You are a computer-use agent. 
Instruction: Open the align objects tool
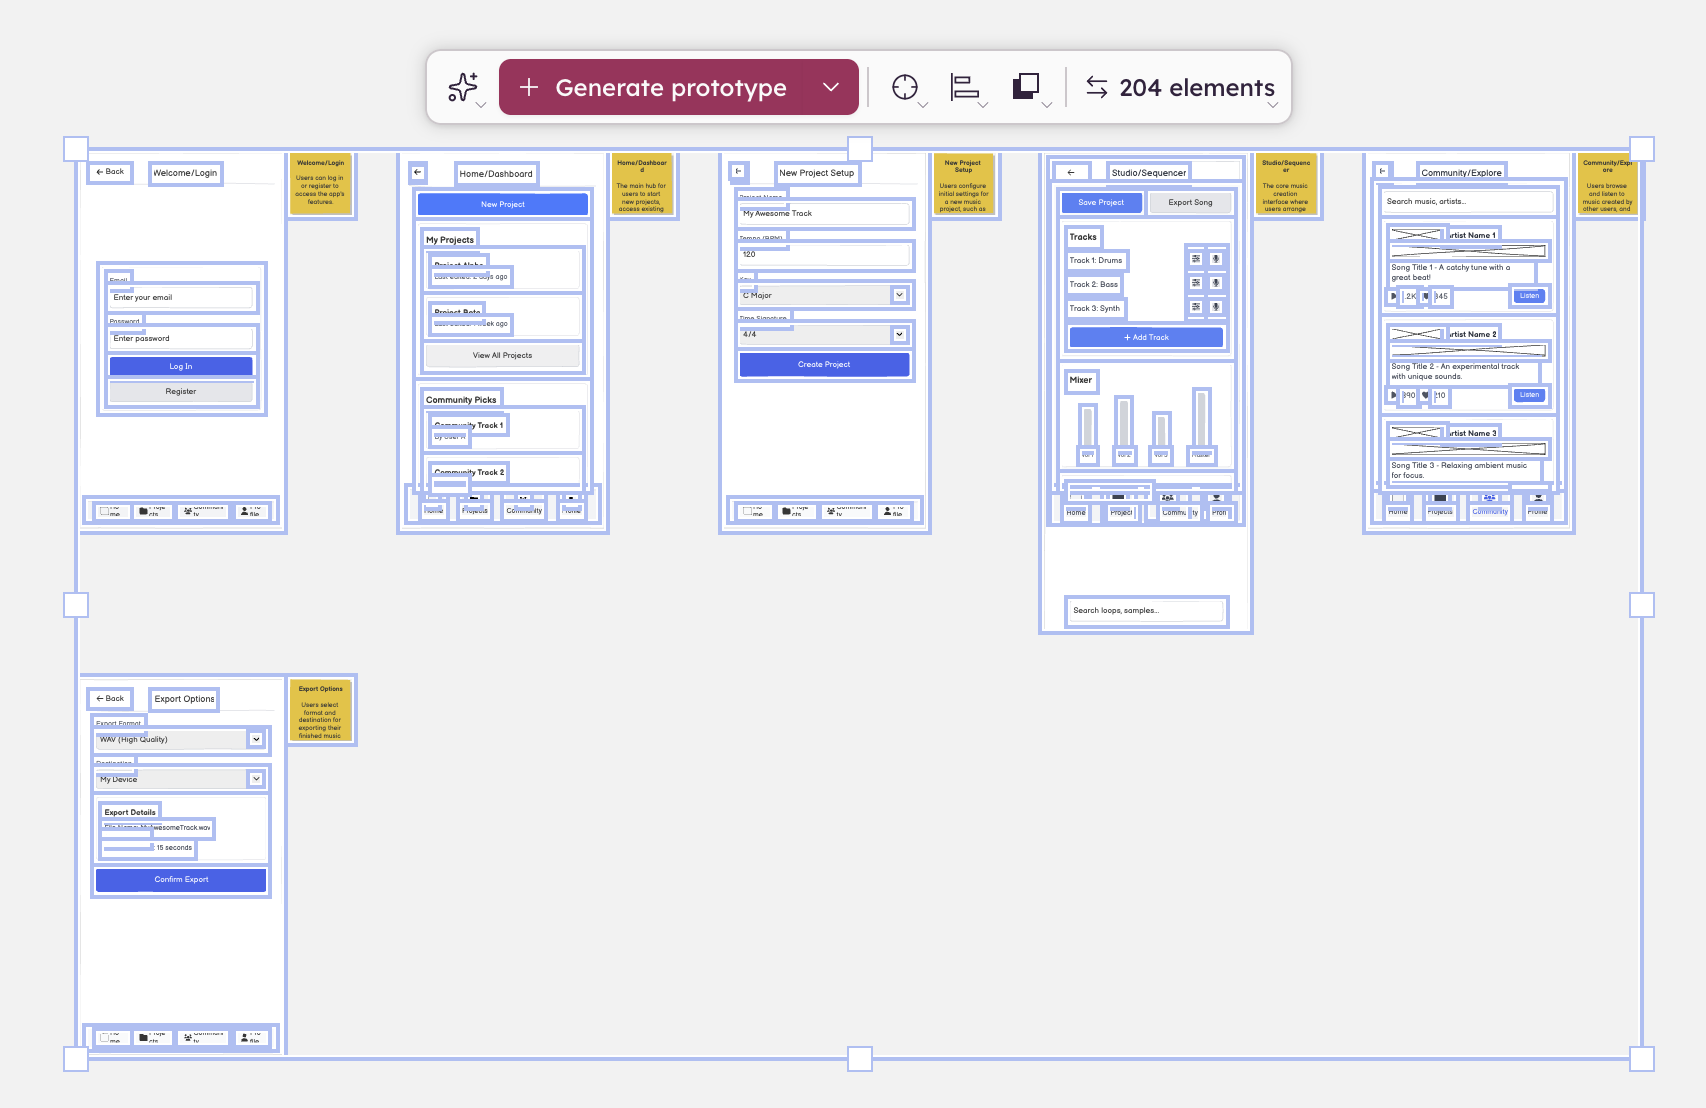tap(964, 88)
